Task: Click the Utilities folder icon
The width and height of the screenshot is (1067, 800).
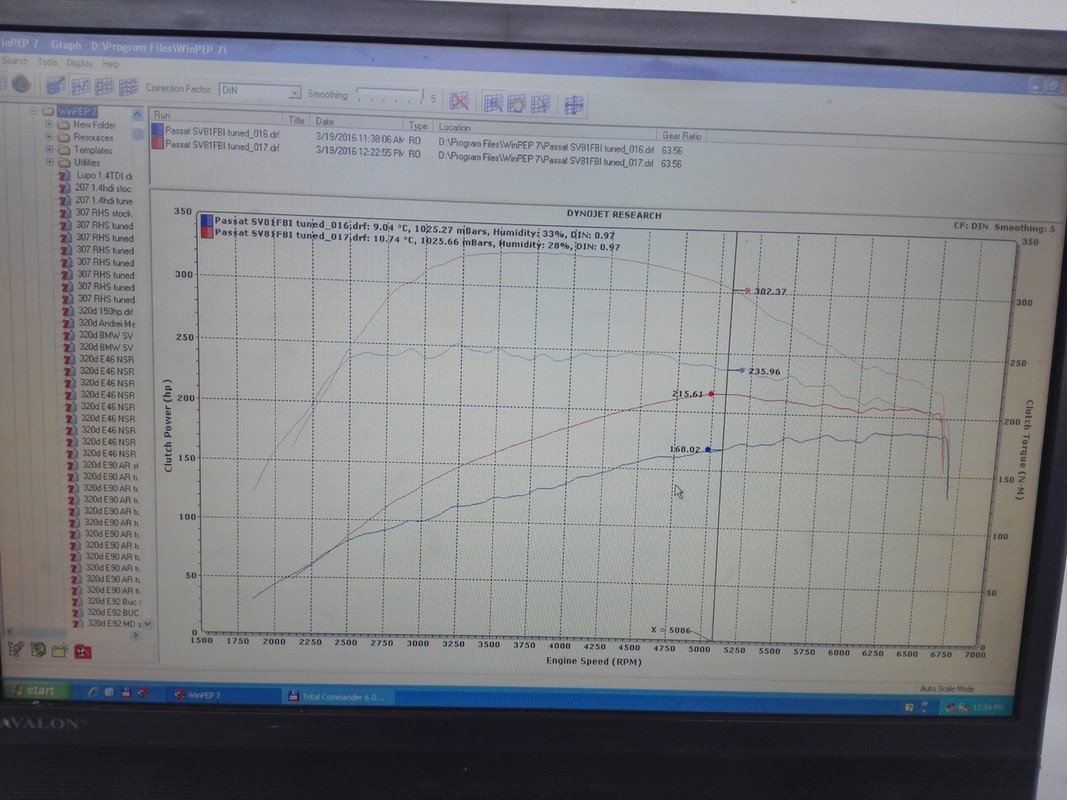Action: pyautogui.click(x=65, y=163)
